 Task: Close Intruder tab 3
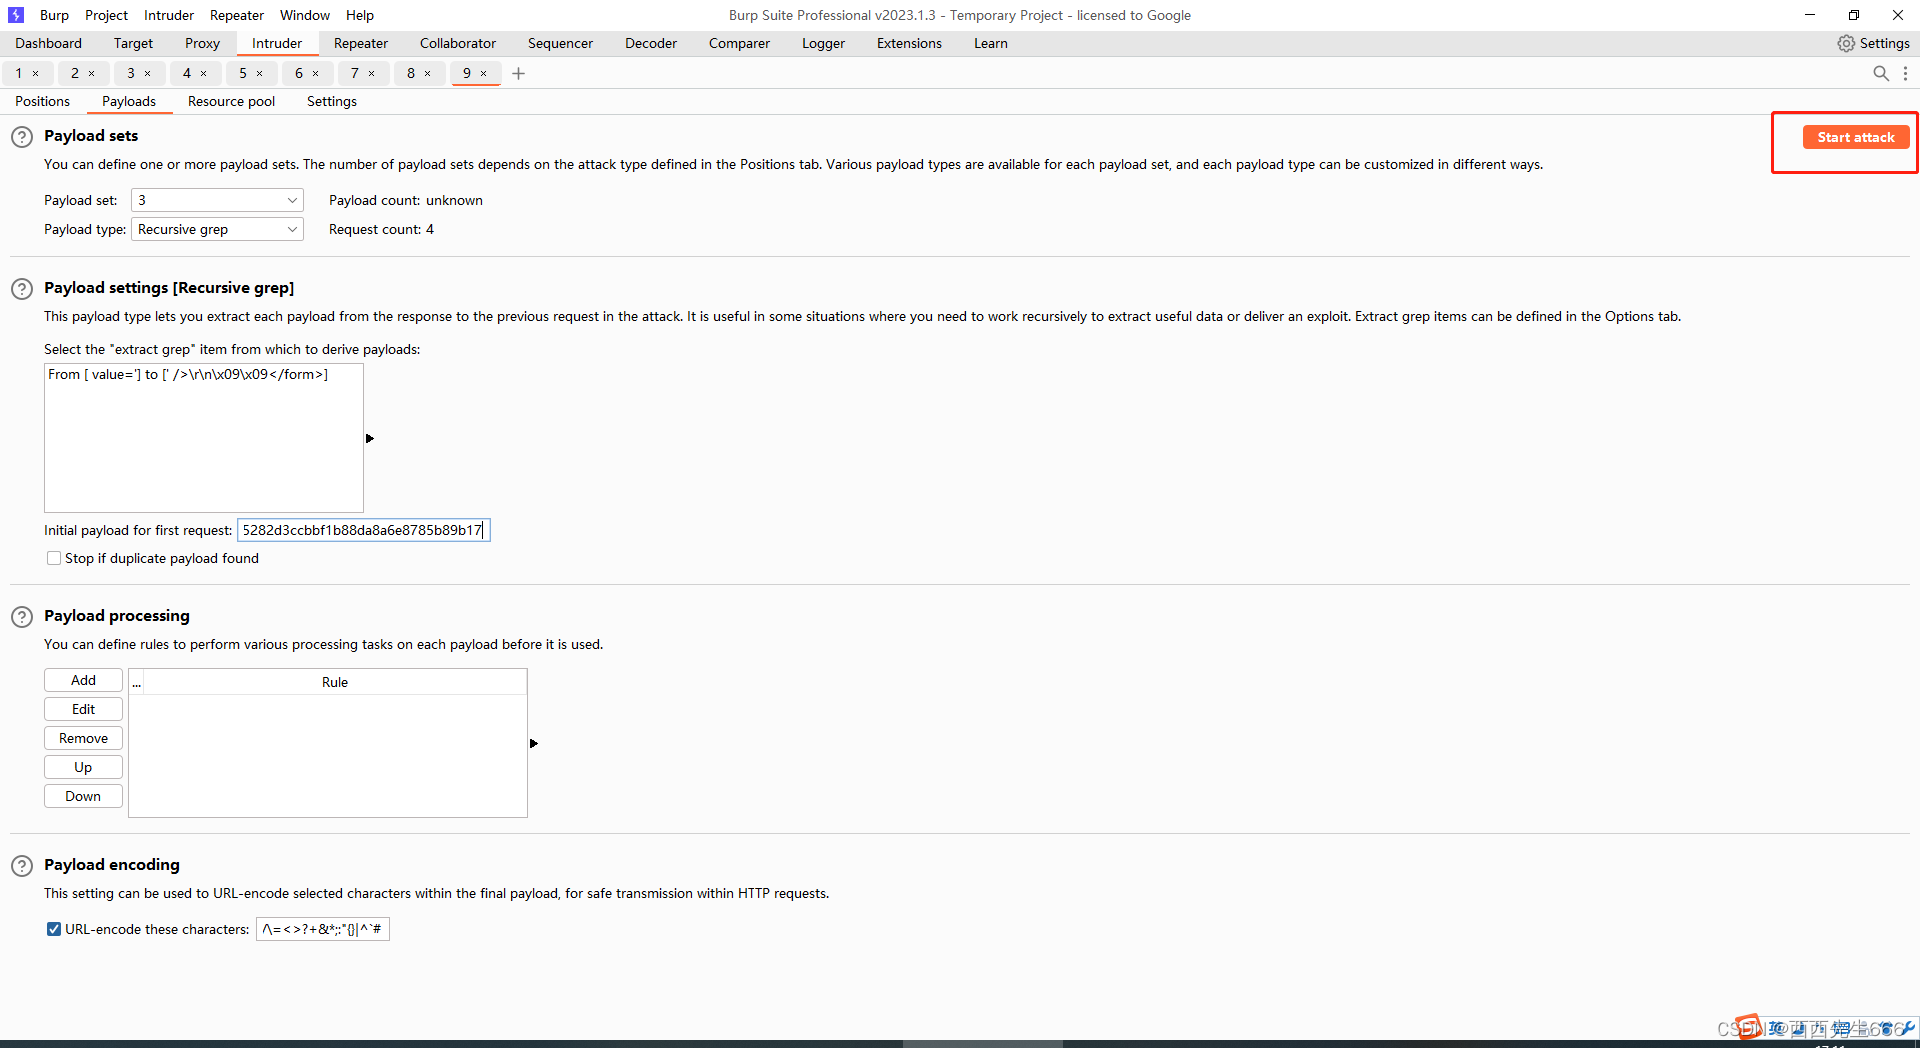click(147, 73)
